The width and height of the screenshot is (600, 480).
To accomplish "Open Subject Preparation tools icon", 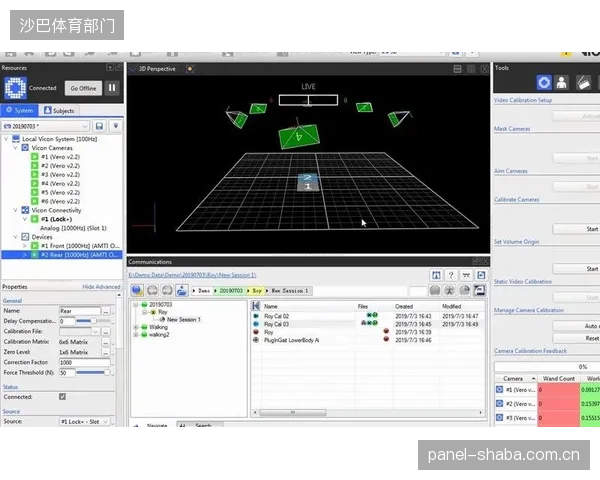I will click(x=562, y=83).
